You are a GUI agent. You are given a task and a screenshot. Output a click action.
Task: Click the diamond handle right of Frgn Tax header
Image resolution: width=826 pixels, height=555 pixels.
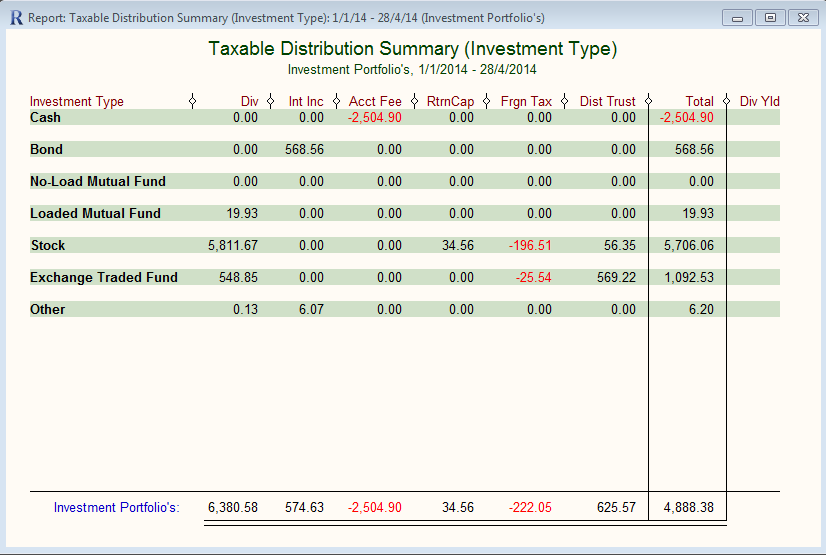pos(565,101)
